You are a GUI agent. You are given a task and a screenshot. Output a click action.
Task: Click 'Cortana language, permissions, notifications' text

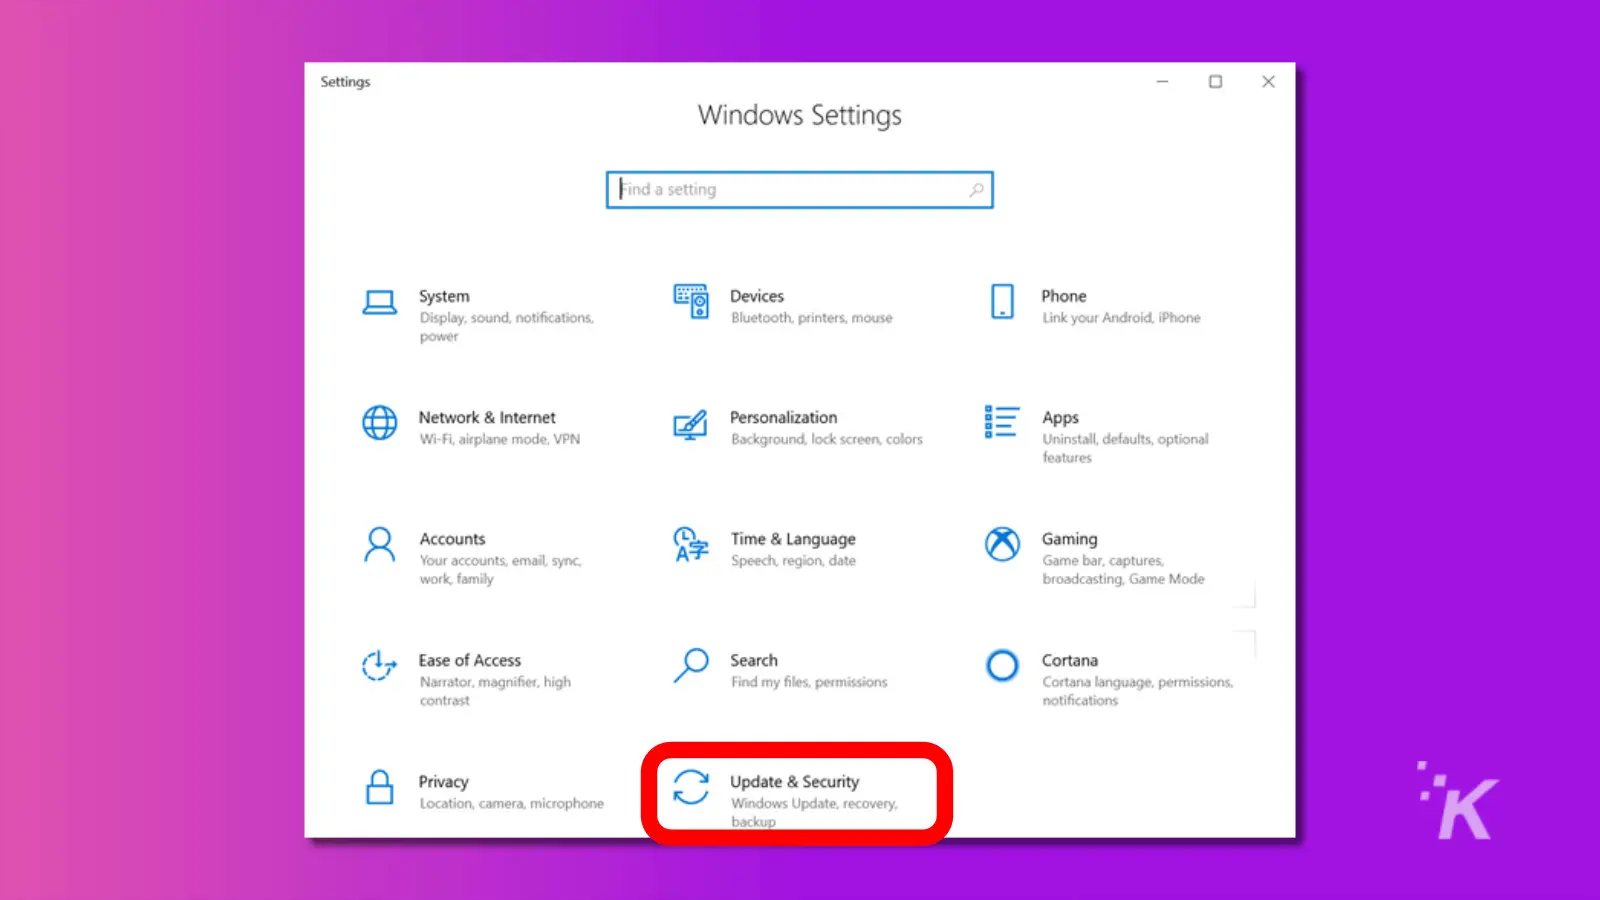click(1137, 691)
